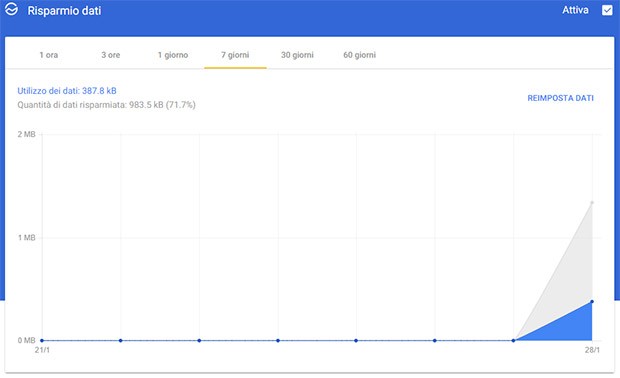This screenshot has width=620, height=378.
Task: Click the 21/1 date label
Action: pyautogui.click(x=42, y=350)
